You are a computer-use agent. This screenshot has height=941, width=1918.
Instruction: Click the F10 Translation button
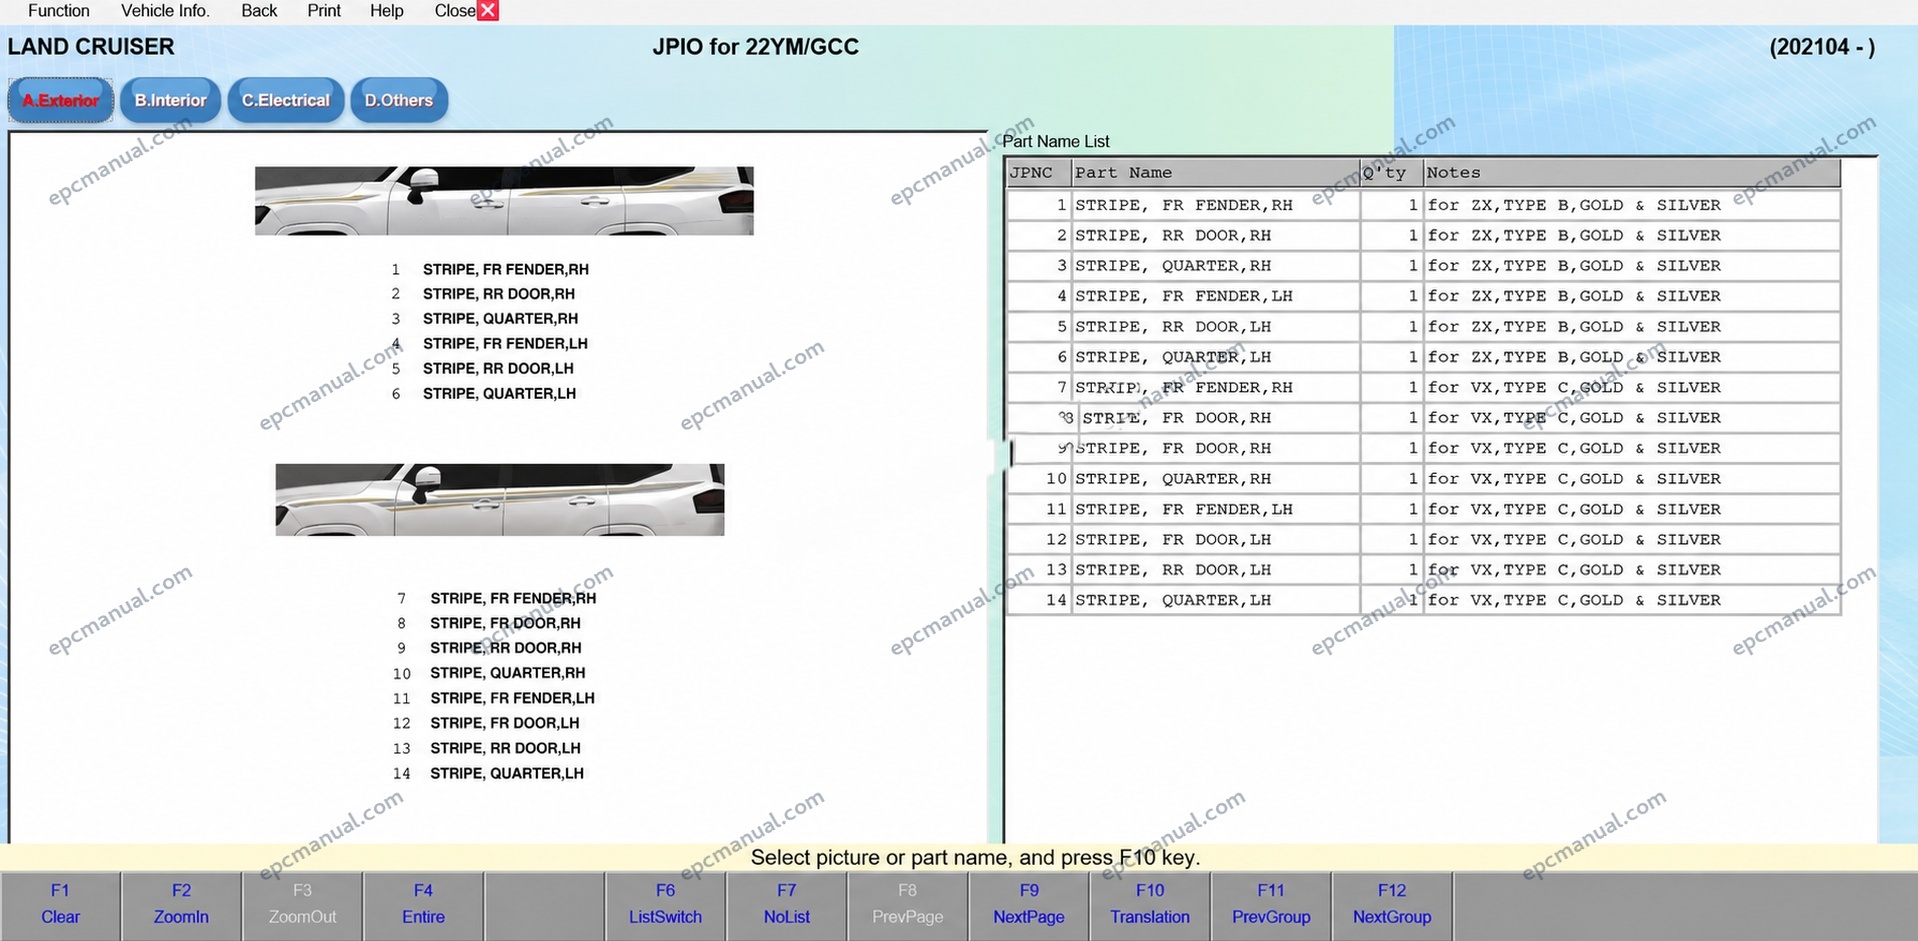pyautogui.click(x=1150, y=905)
